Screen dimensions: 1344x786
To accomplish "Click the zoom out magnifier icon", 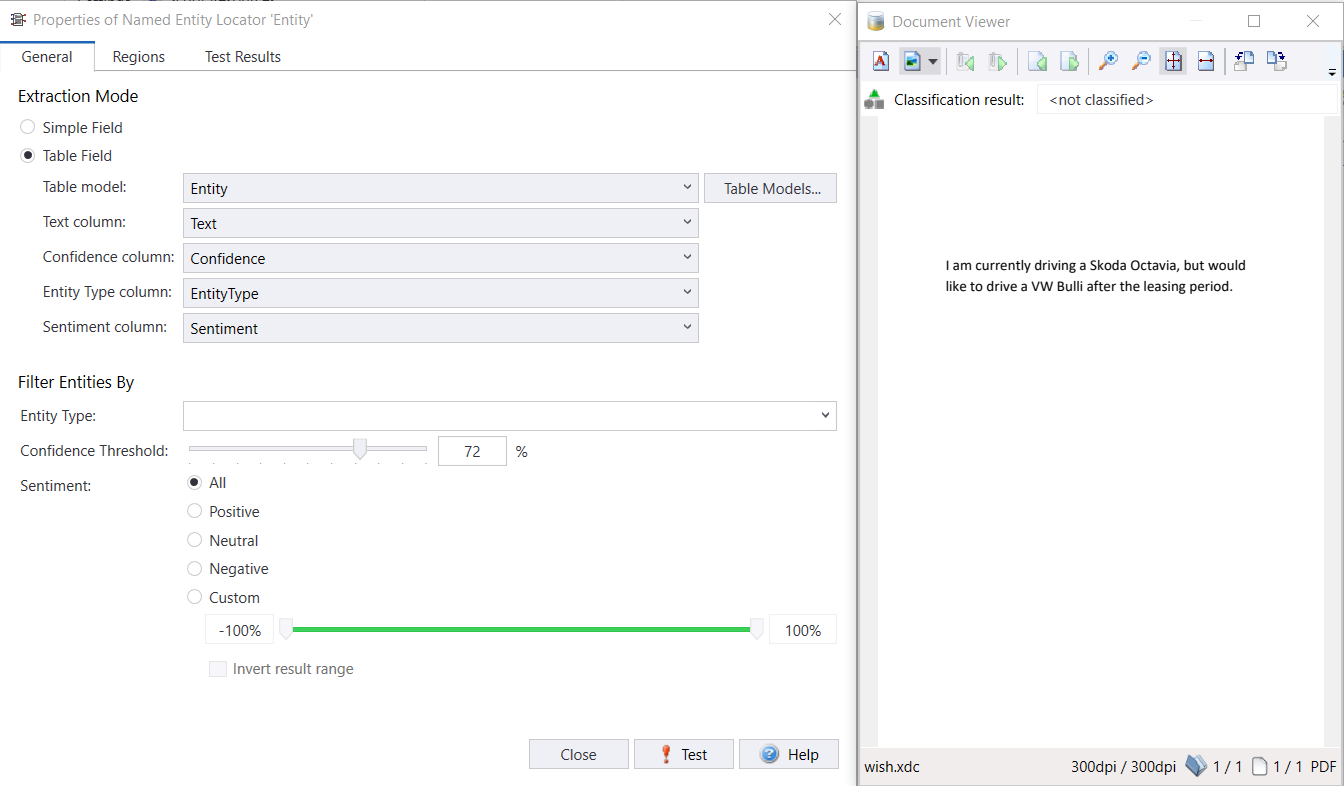I will coord(1141,62).
